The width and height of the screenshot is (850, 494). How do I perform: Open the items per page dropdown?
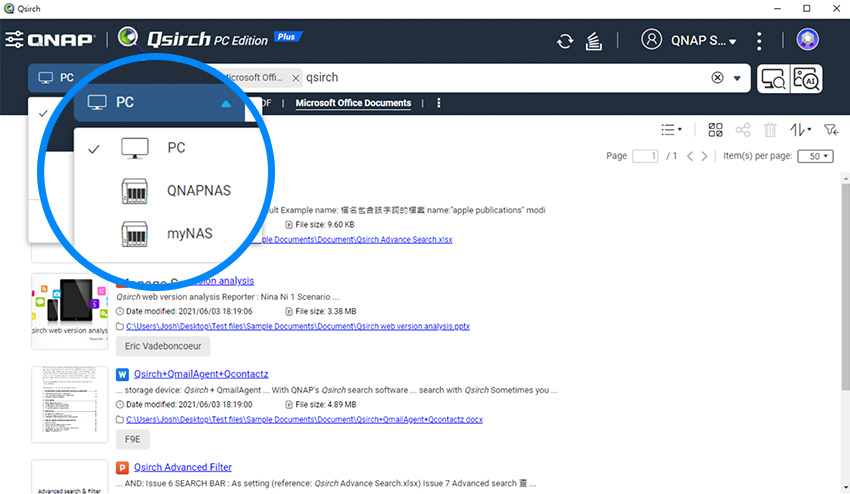pos(819,156)
